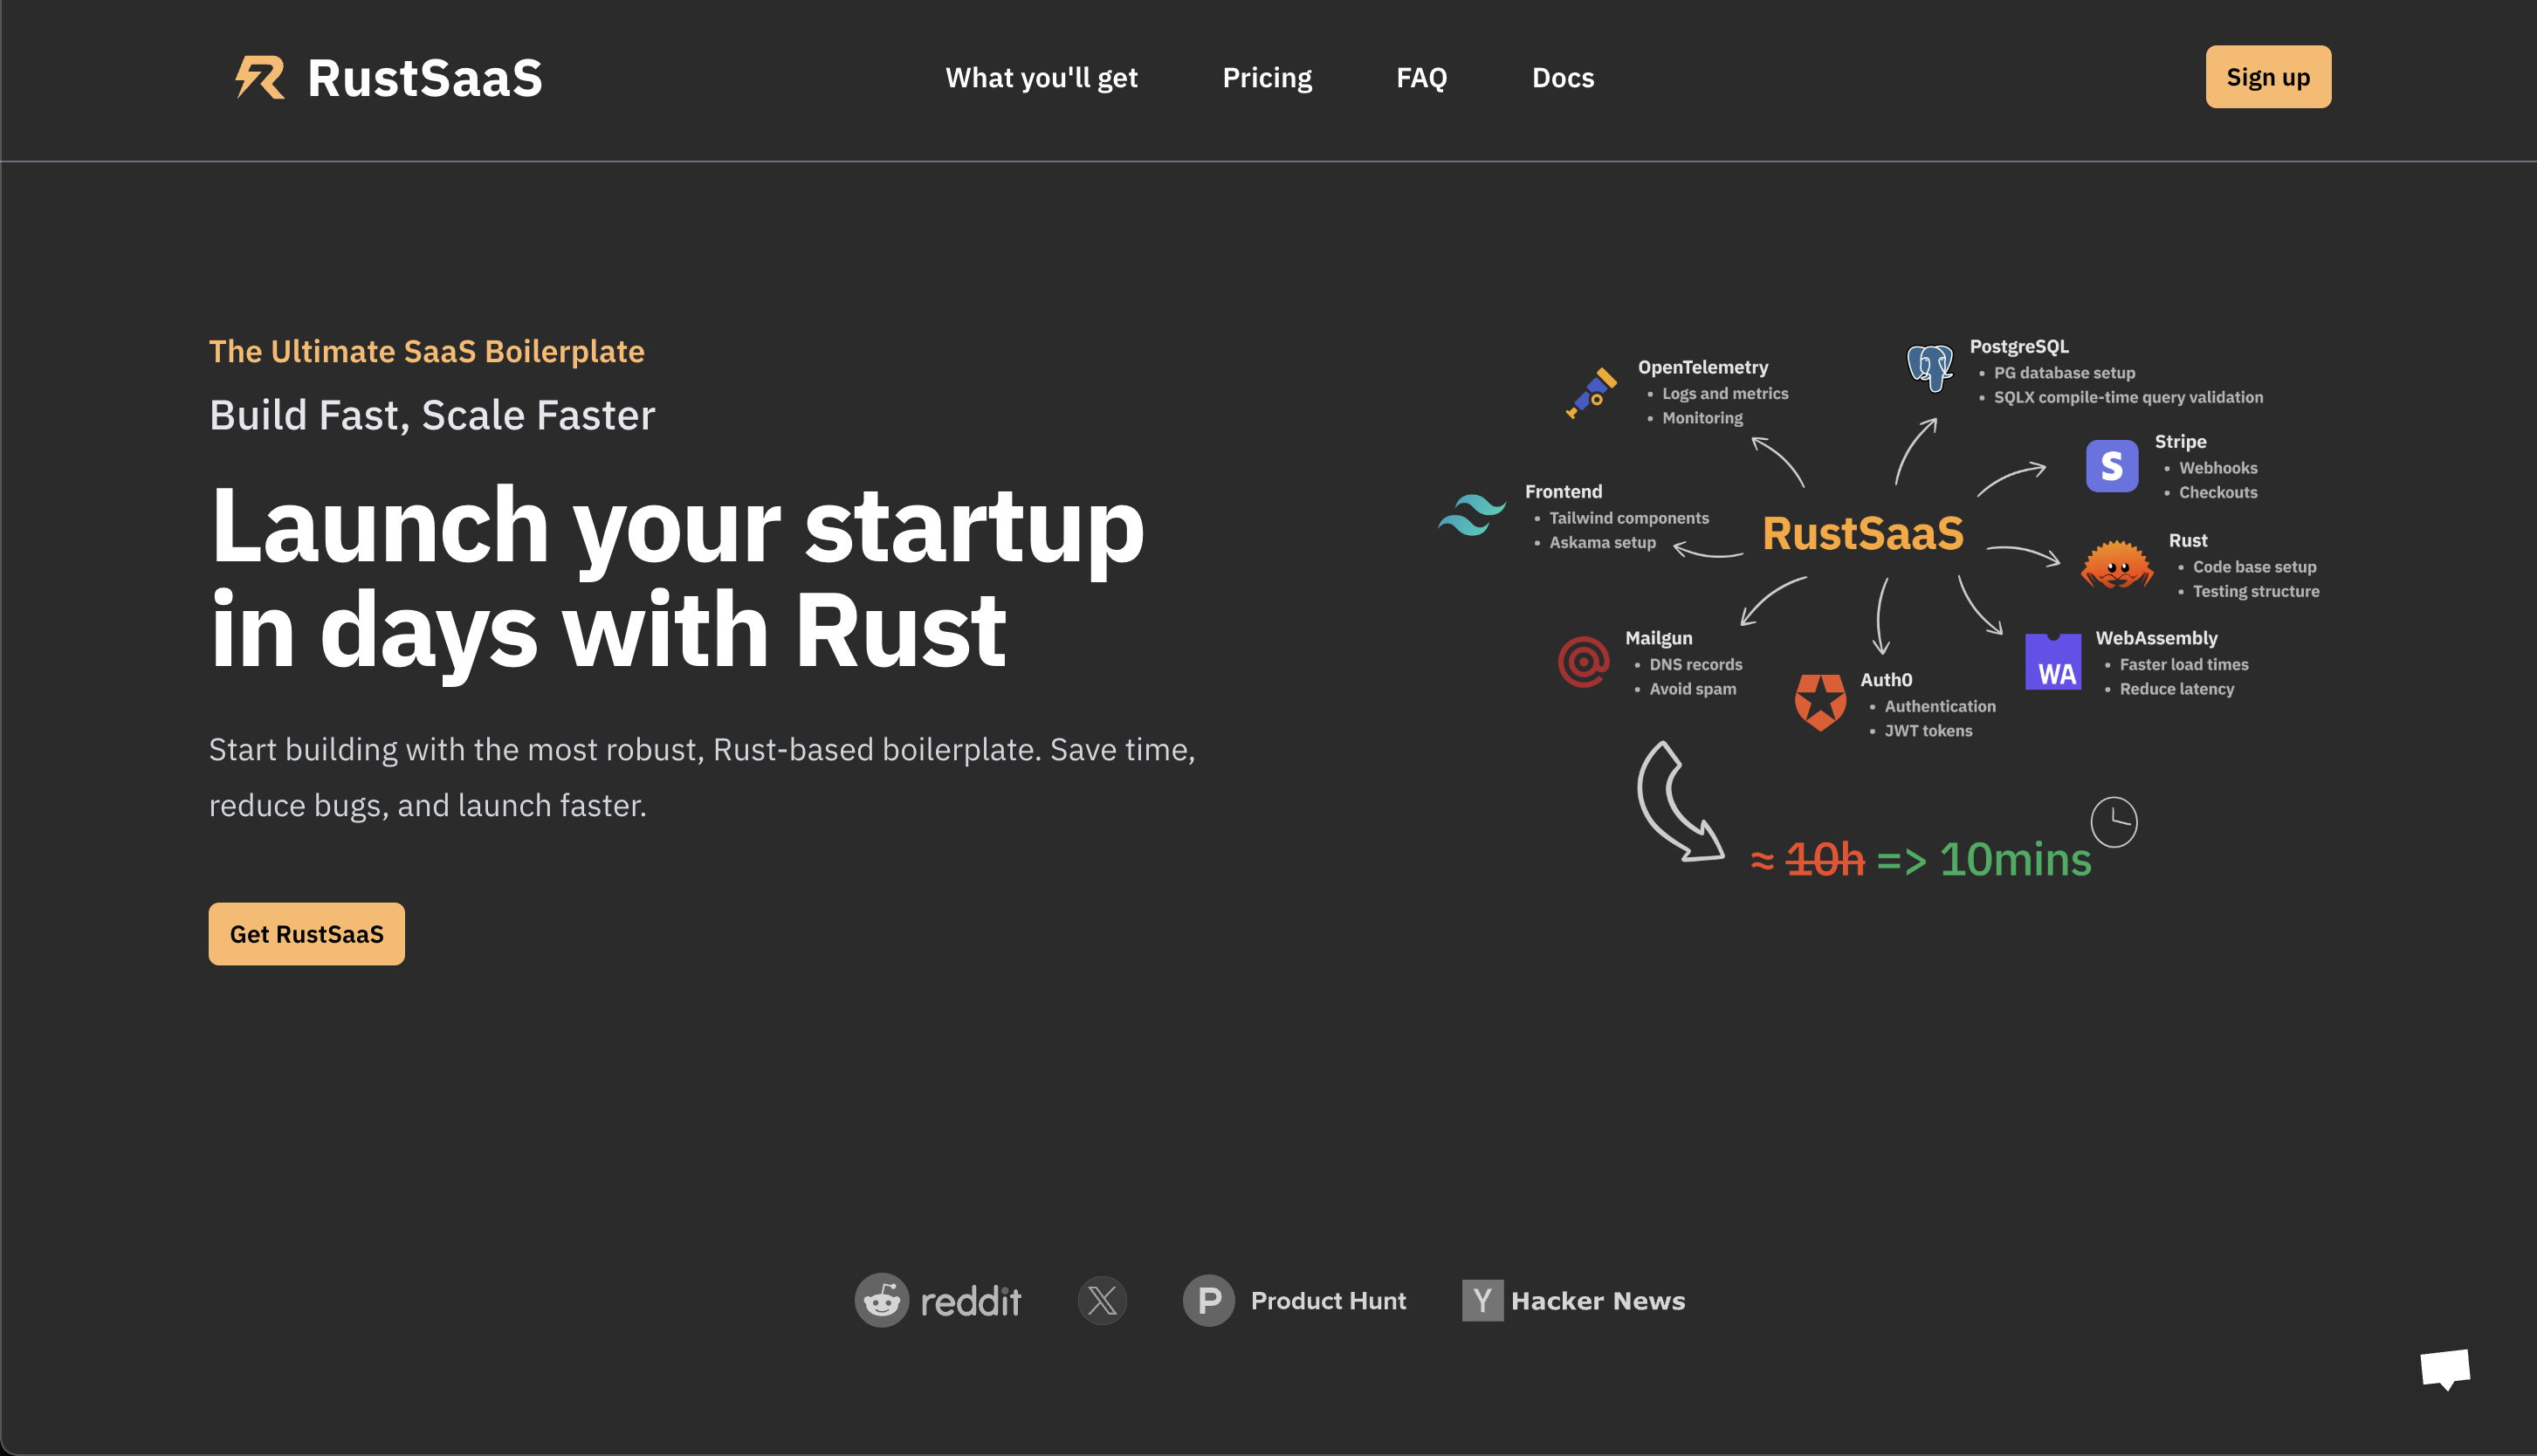The height and width of the screenshot is (1456, 2537).
Task: Click the 'Avoid spam' bullet
Action: click(x=1692, y=689)
